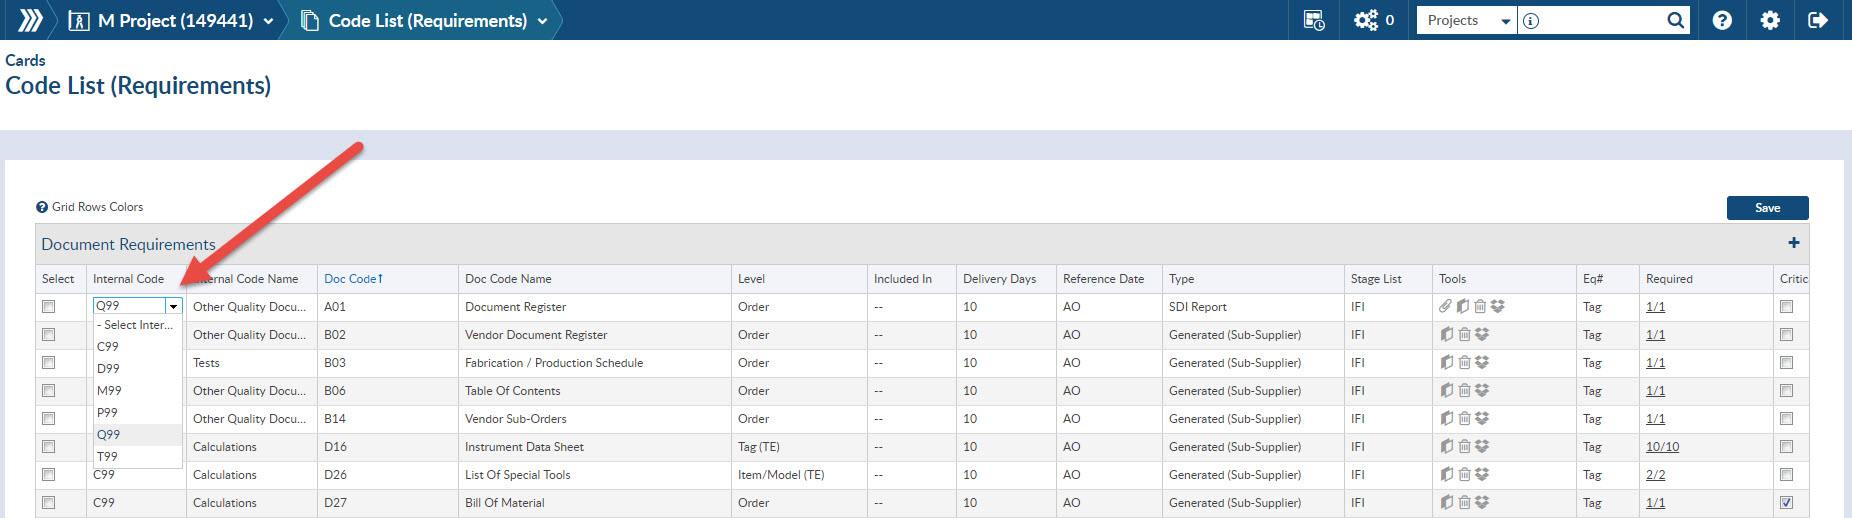This screenshot has height=518, width=1852.
Task: Delete the B02 Vendor Document Register row
Action: coord(1464,334)
